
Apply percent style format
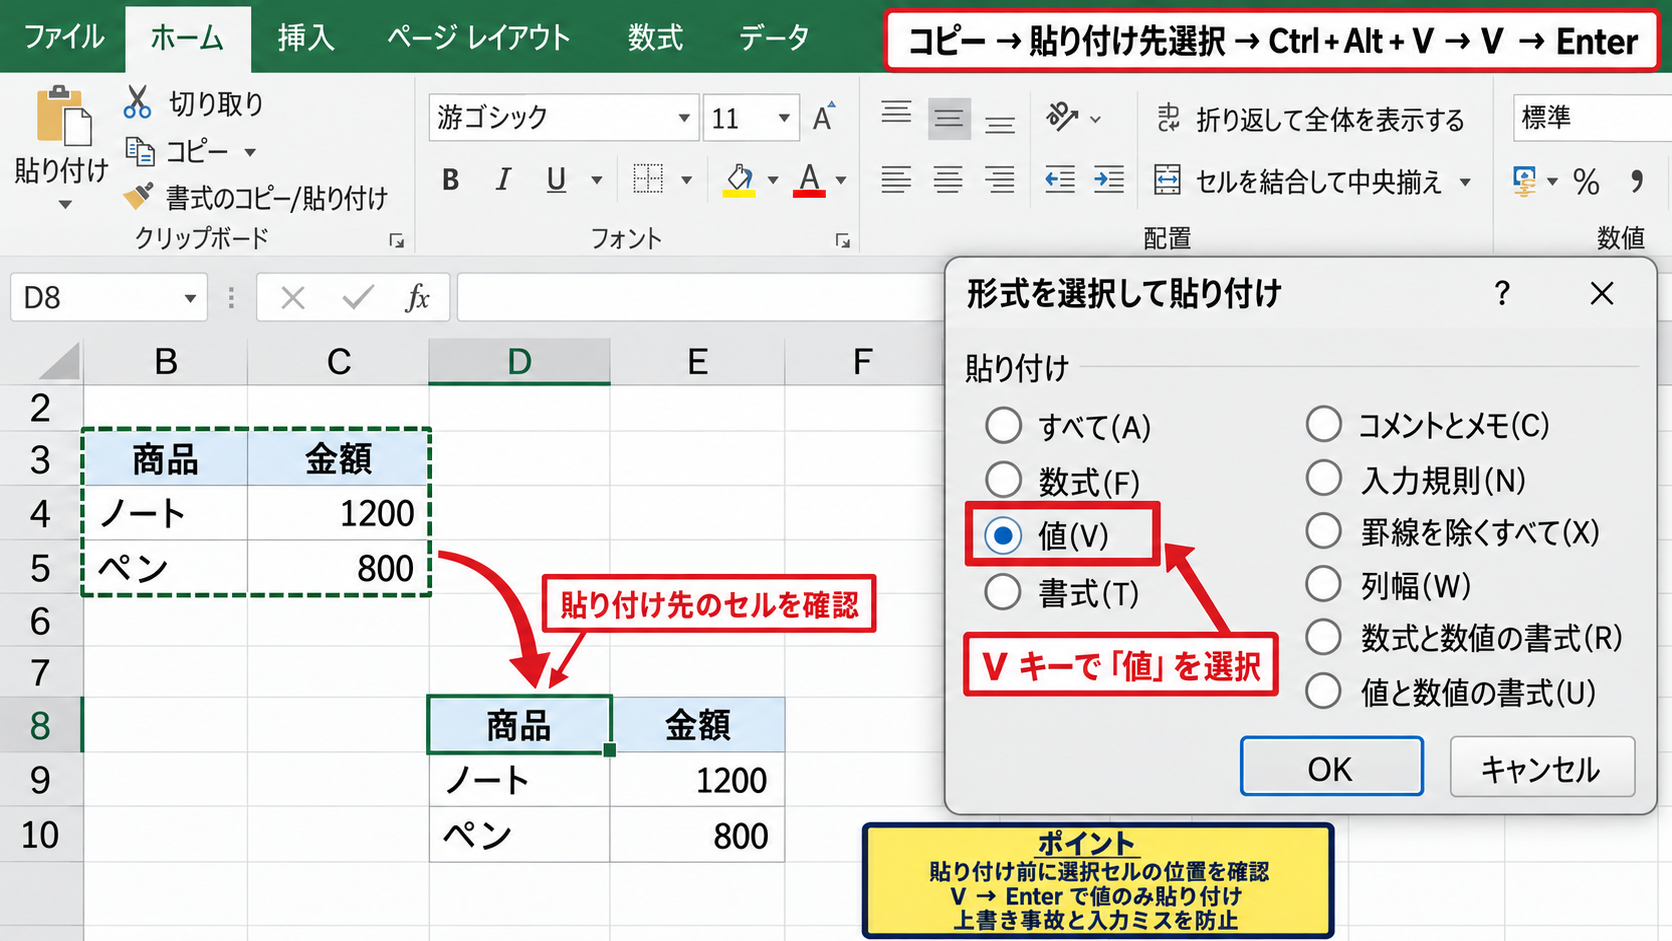(1586, 181)
